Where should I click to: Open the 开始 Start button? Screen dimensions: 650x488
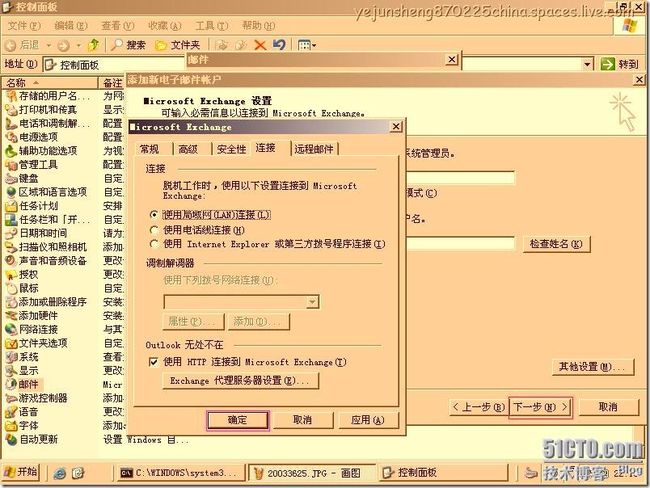click(21, 472)
